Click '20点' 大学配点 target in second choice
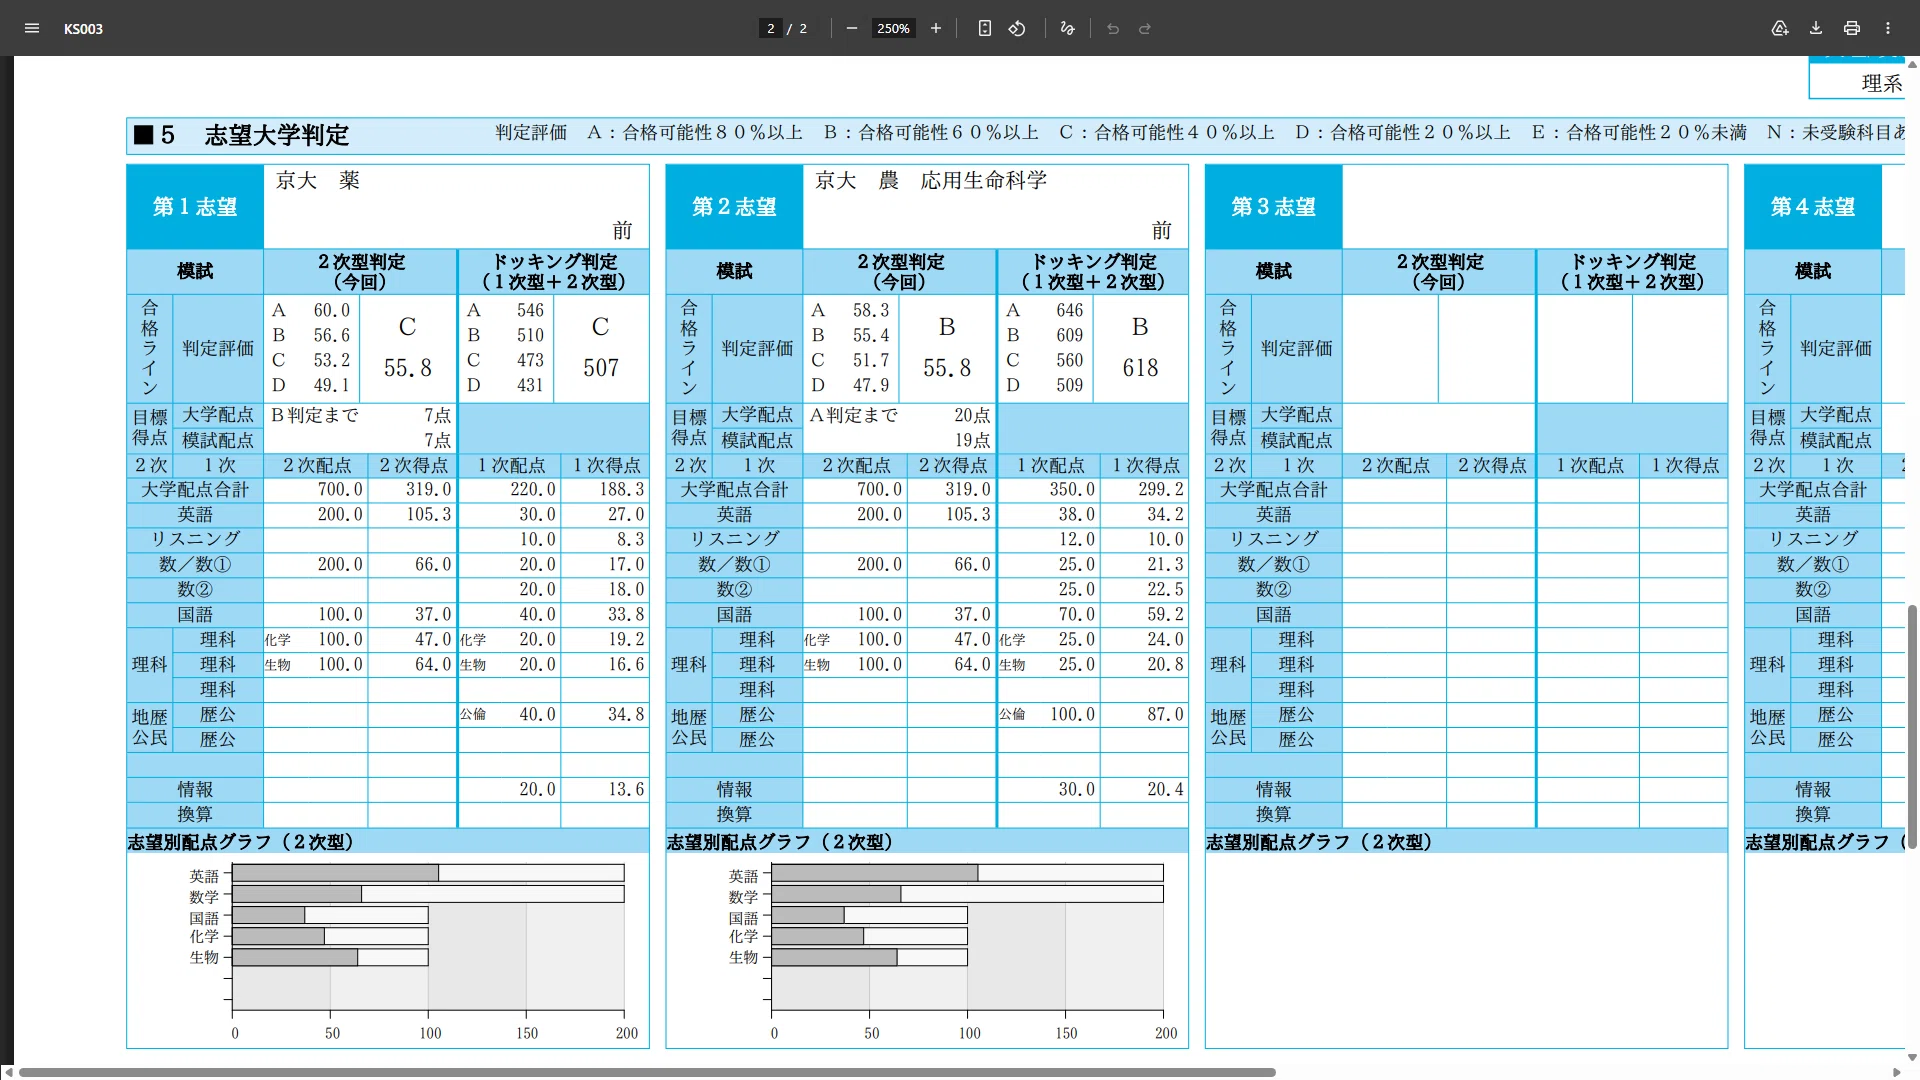This screenshot has width=1920, height=1080. pos(971,415)
